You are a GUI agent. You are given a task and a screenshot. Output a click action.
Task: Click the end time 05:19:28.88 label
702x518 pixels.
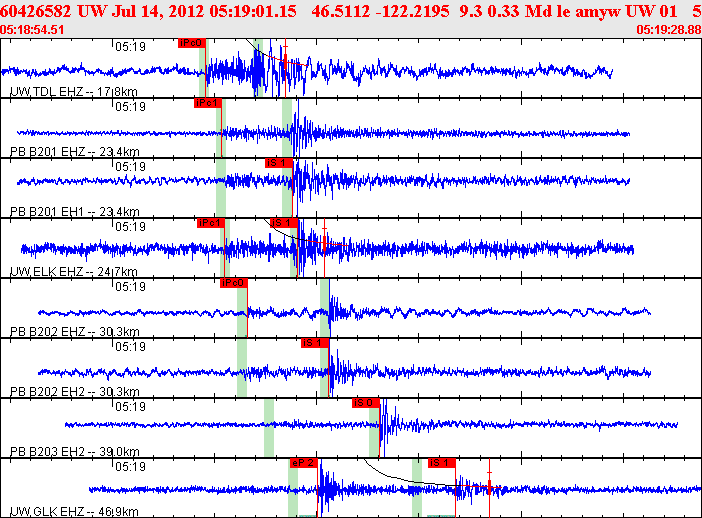pos(669,30)
